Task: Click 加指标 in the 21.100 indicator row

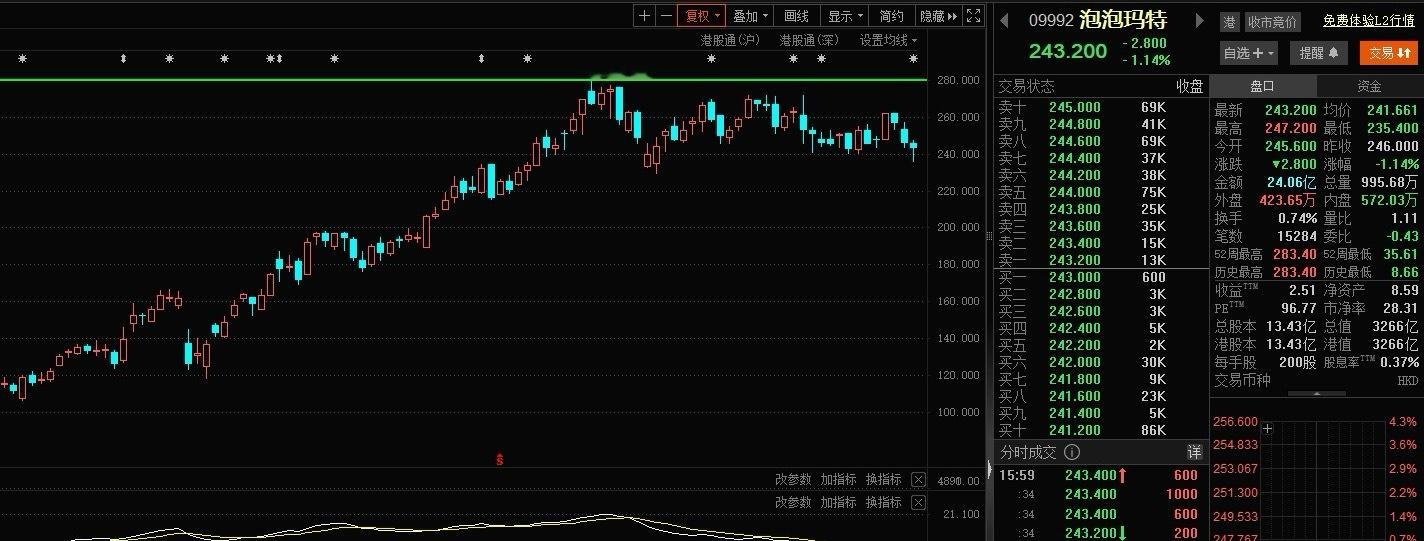Action: [x=838, y=502]
